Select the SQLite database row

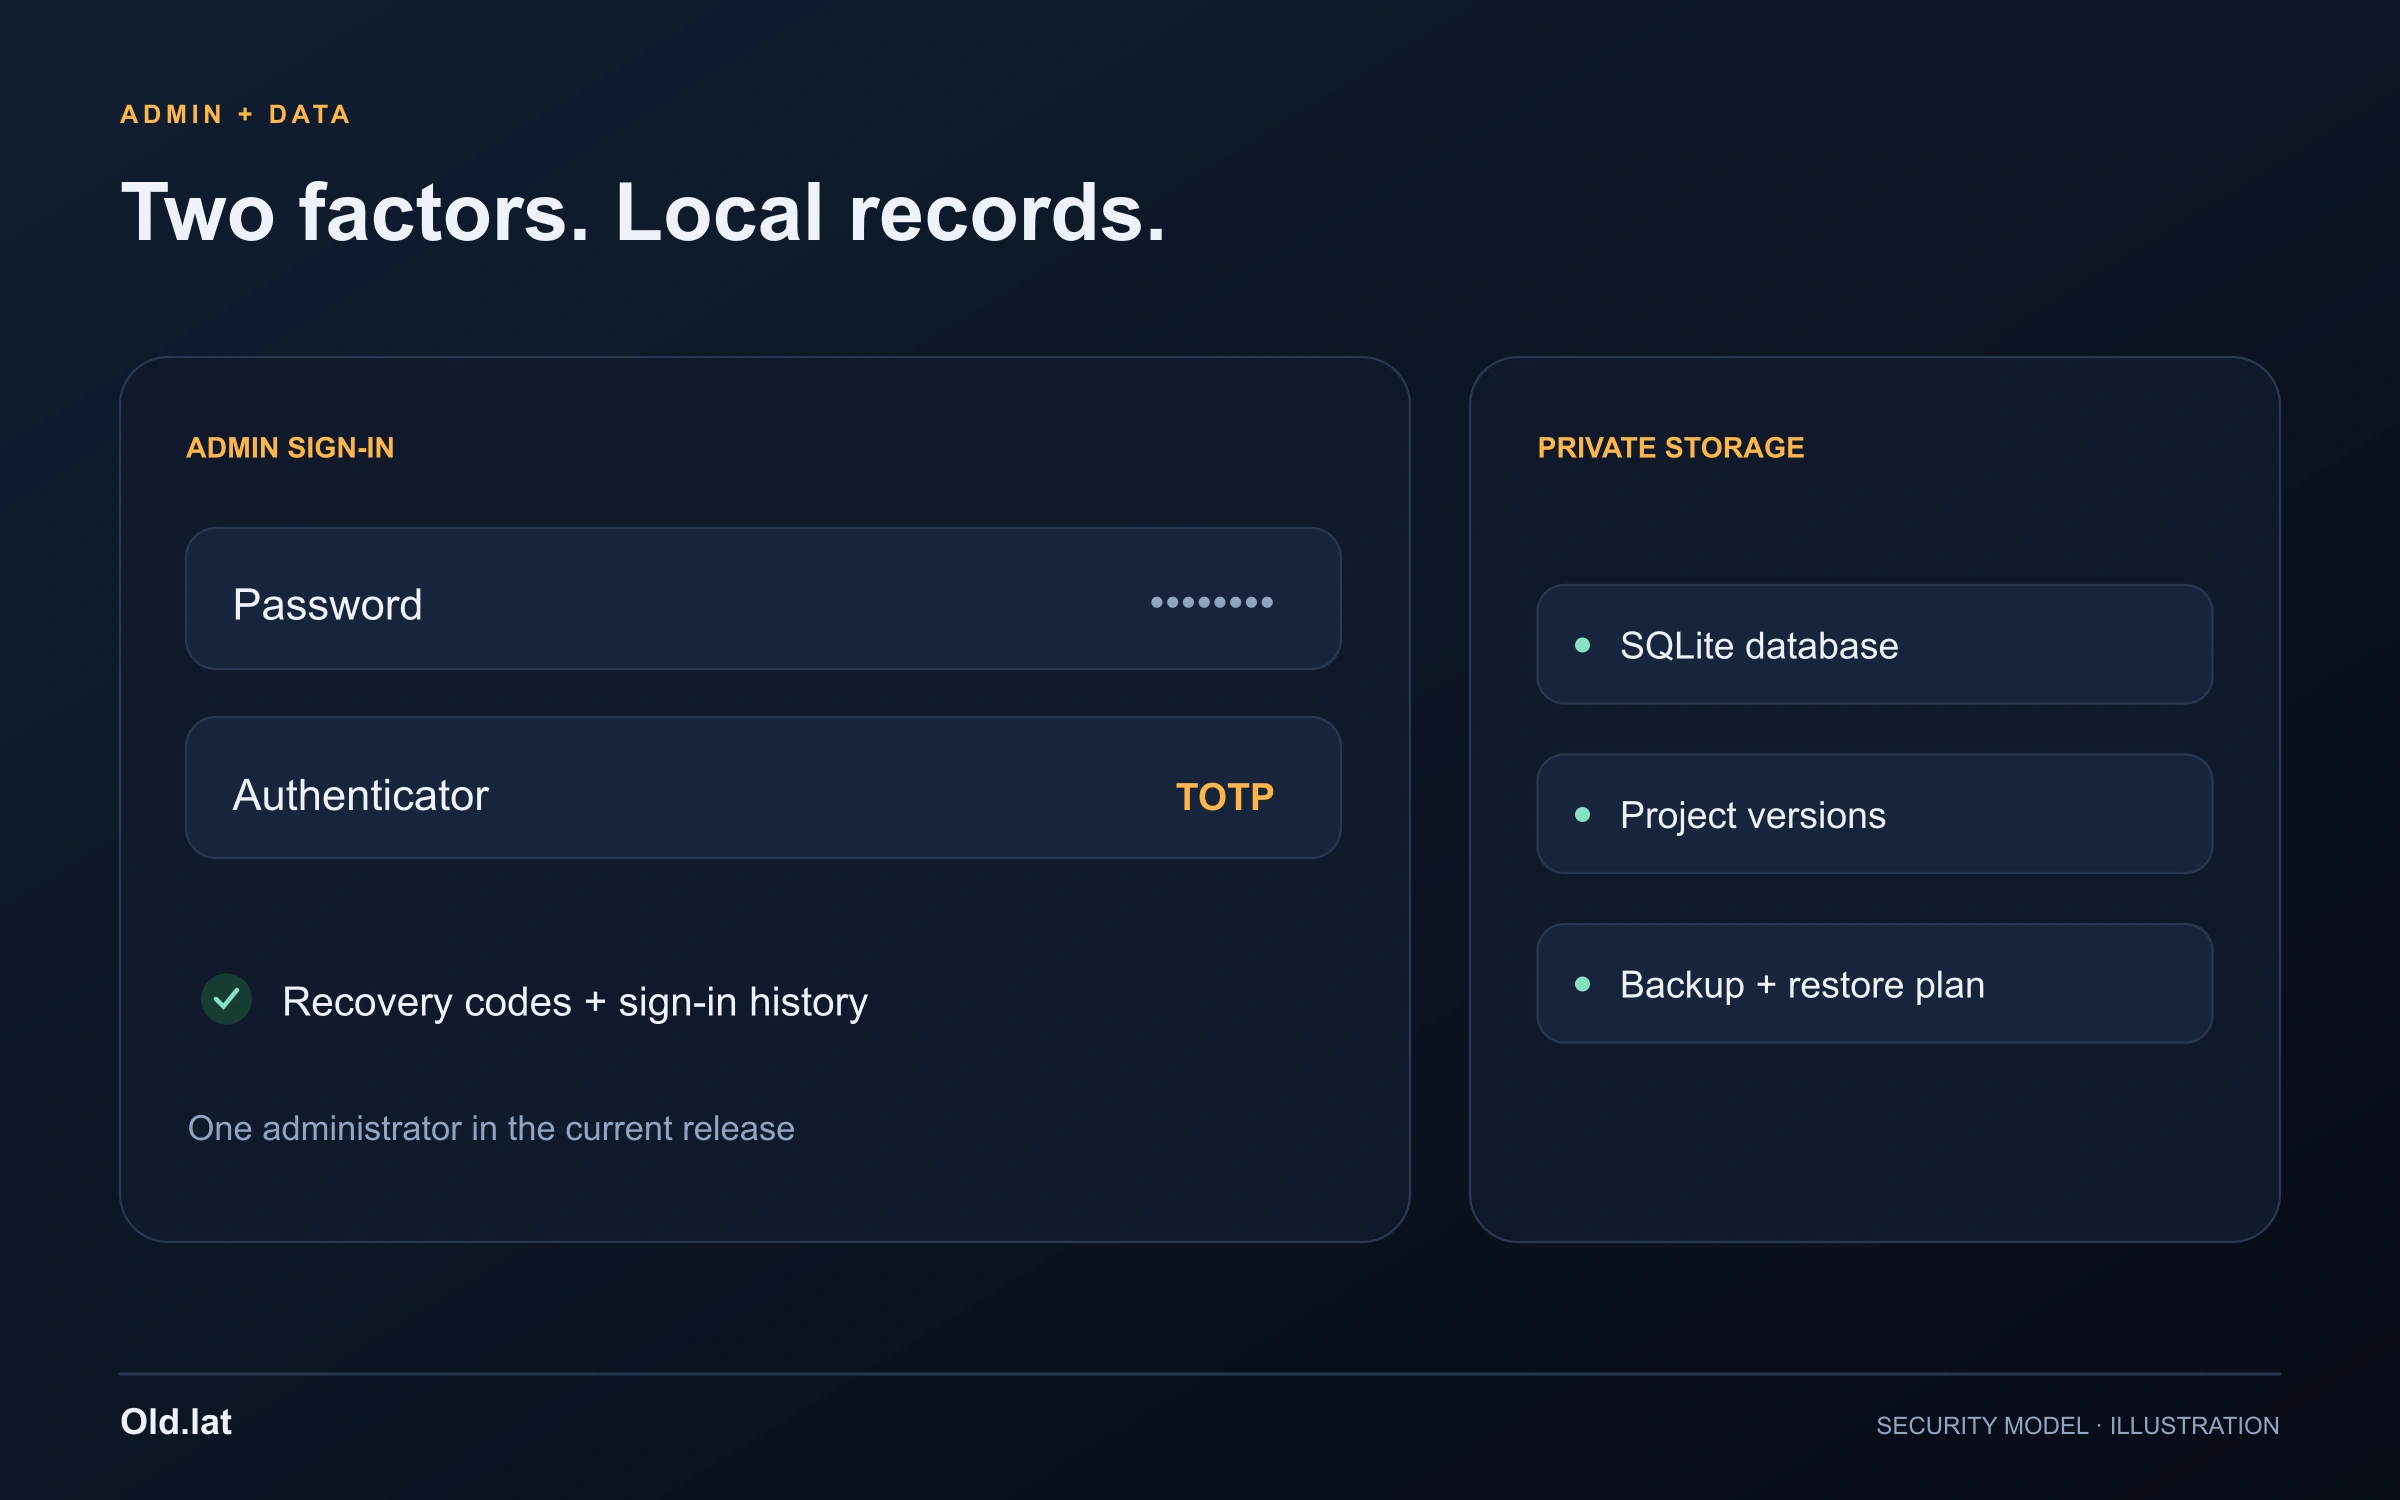click(x=1874, y=645)
